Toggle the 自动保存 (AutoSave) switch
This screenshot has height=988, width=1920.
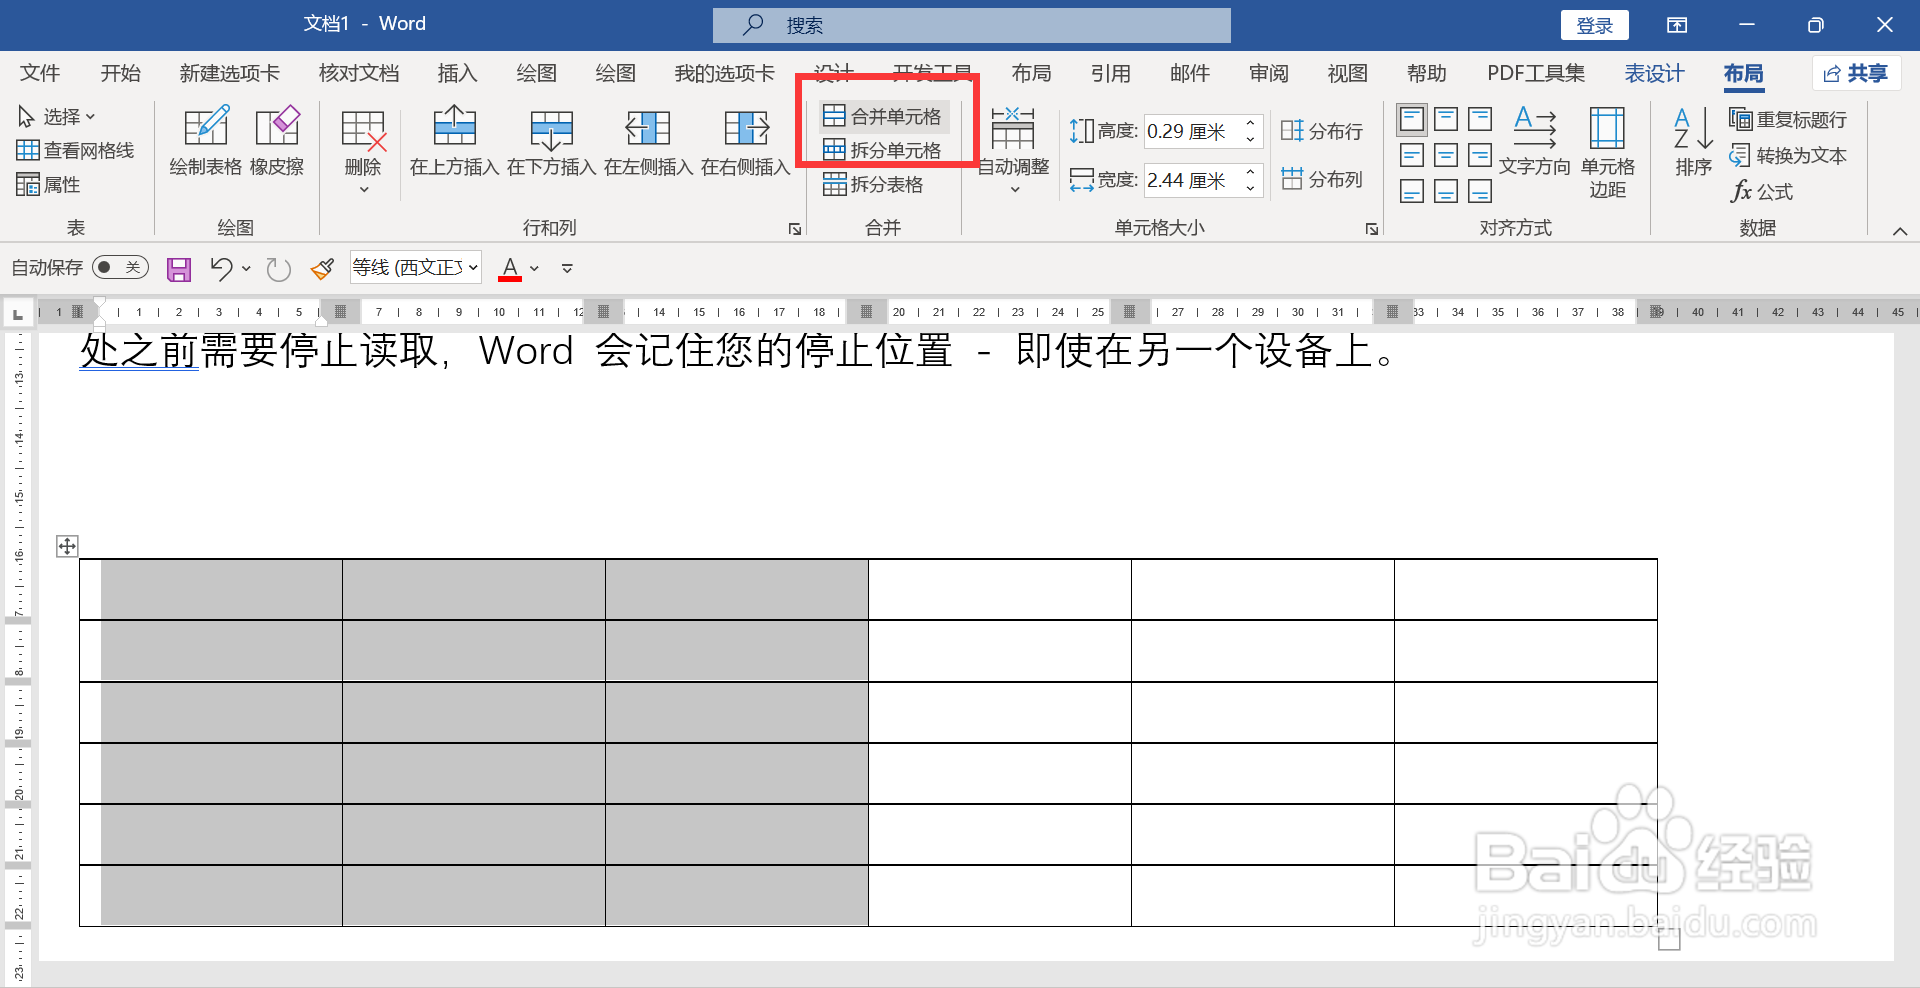pos(119,267)
